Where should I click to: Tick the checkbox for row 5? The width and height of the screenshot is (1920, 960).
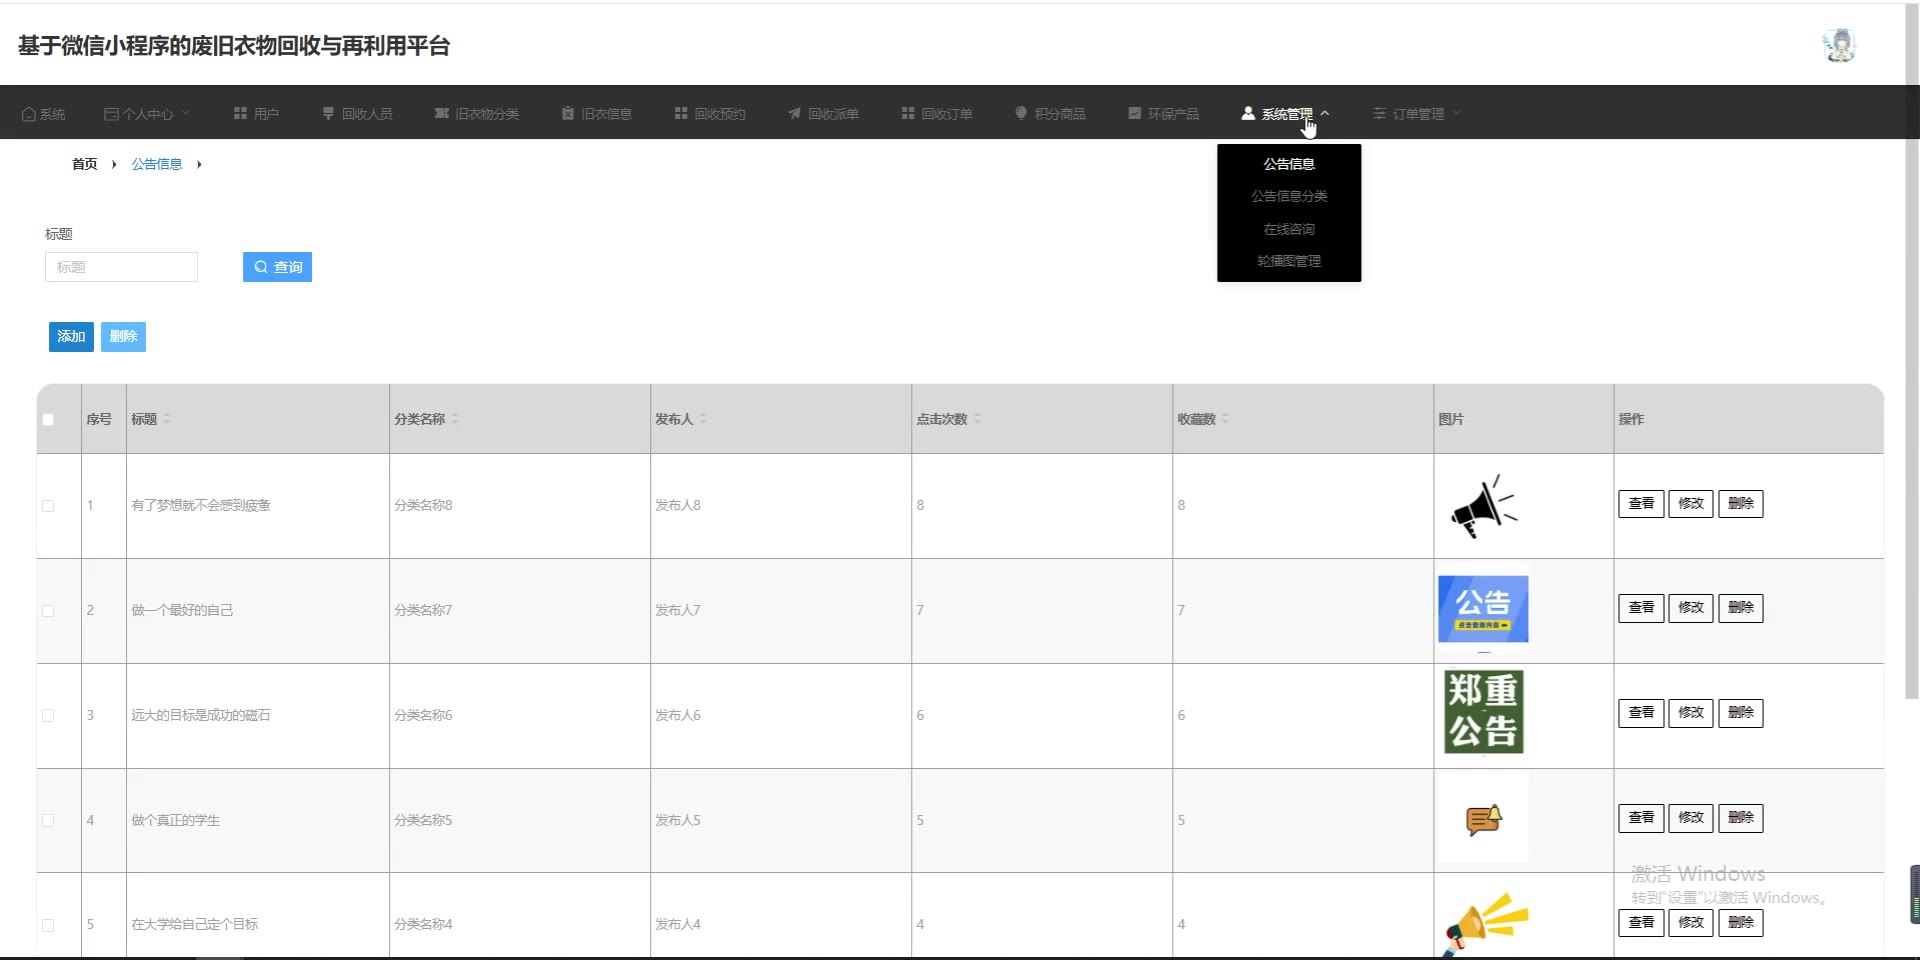[x=48, y=925]
